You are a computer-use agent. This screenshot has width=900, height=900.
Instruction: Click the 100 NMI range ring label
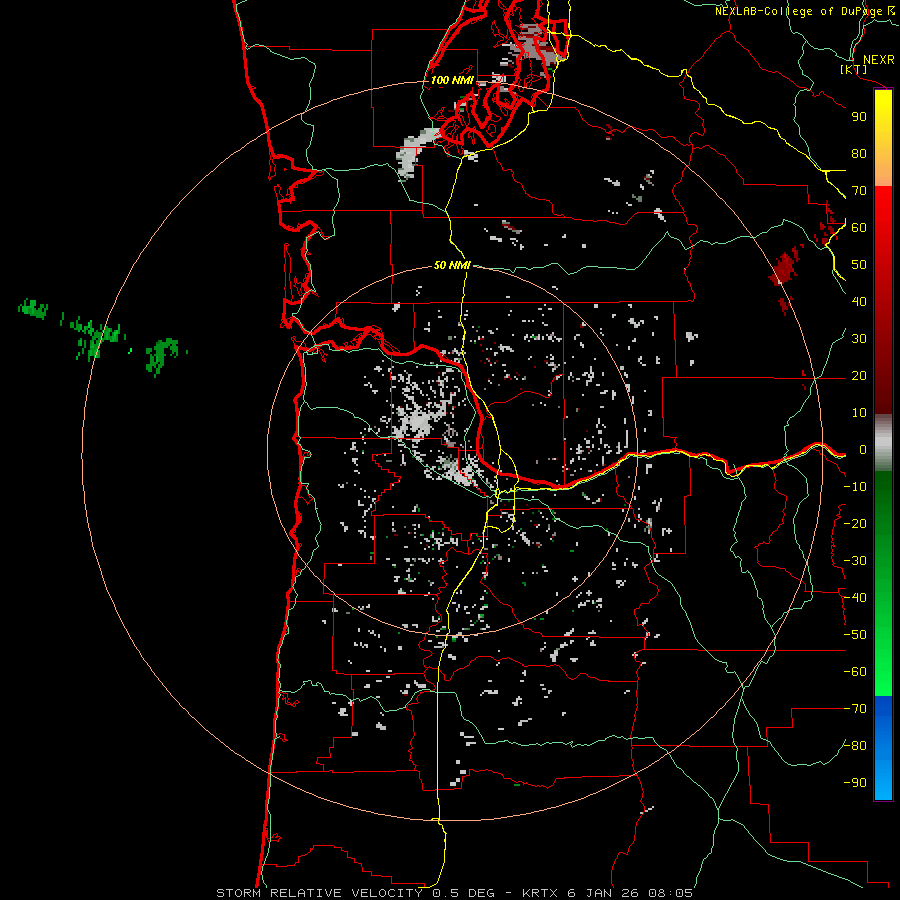pyautogui.click(x=452, y=80)
